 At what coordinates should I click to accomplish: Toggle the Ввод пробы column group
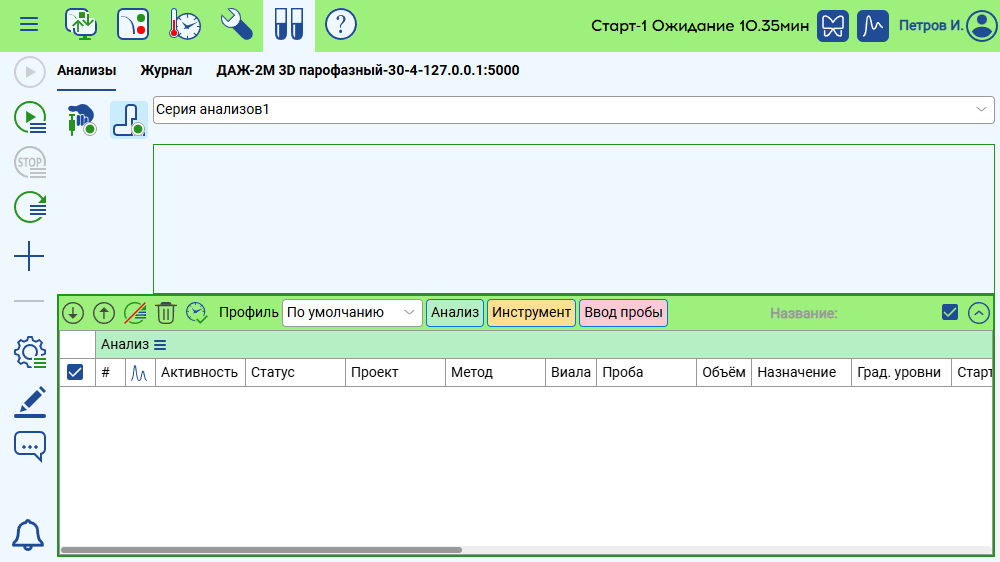click(x=623, y=313)
